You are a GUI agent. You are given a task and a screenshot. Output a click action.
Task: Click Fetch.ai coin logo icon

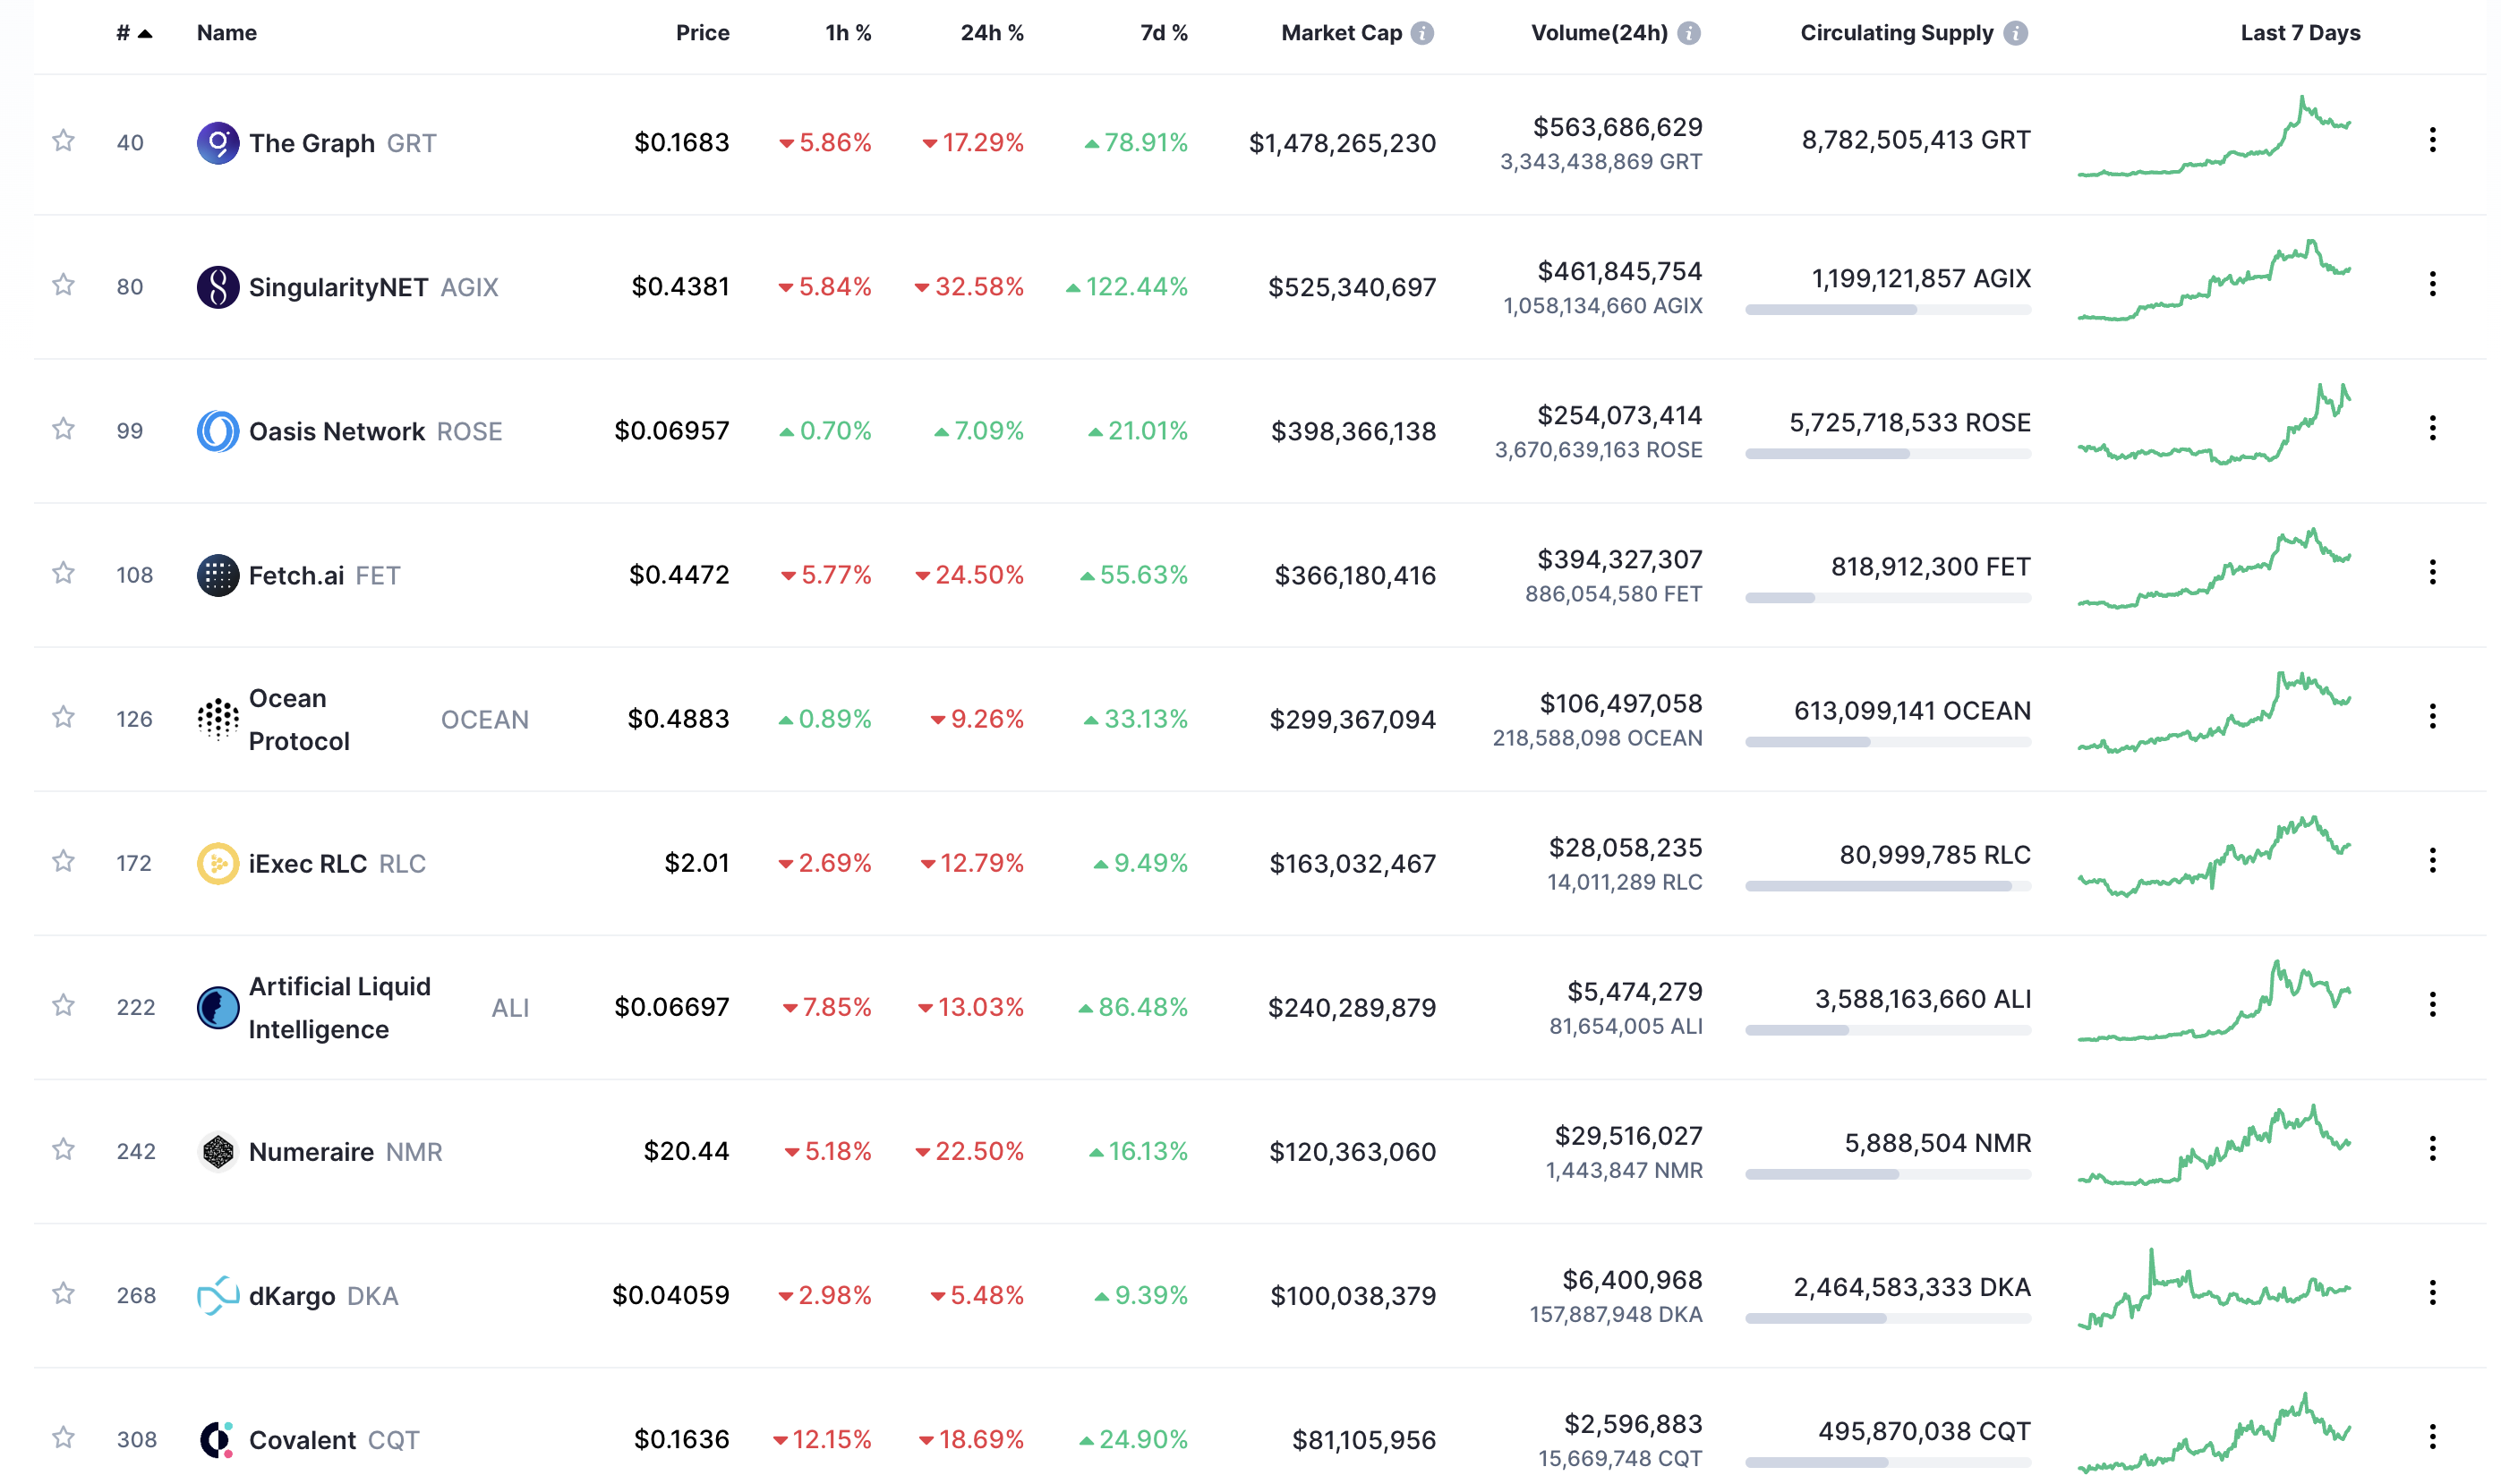[x=217, y=575]
